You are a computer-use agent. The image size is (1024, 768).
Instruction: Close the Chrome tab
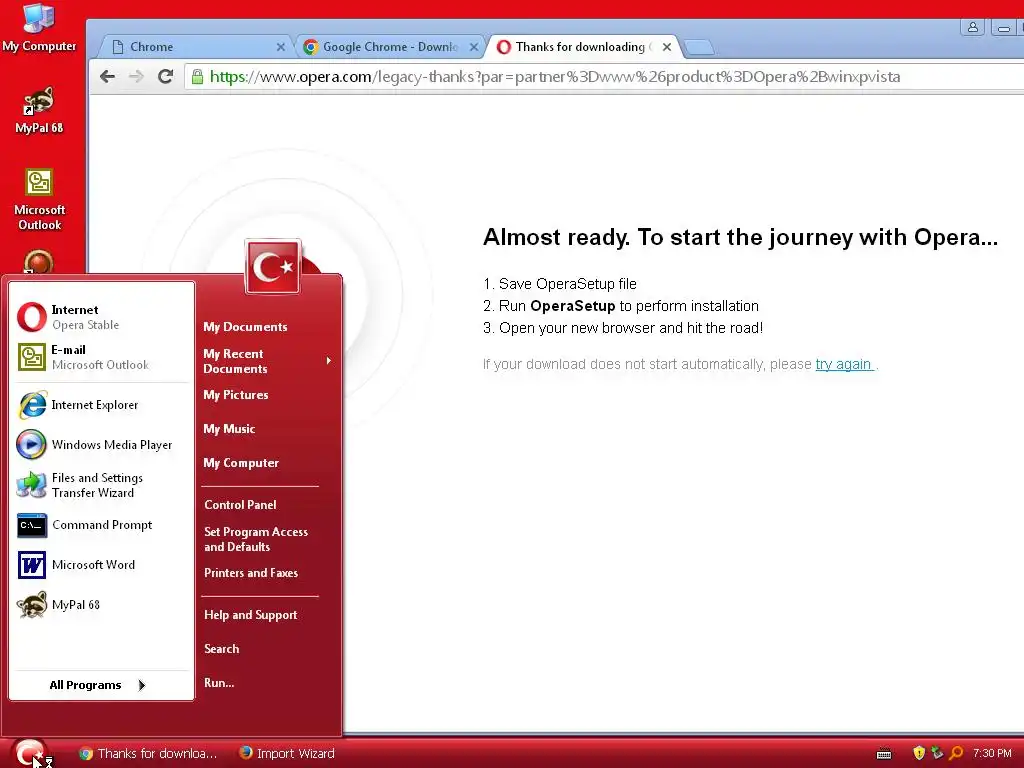[281, 47]
